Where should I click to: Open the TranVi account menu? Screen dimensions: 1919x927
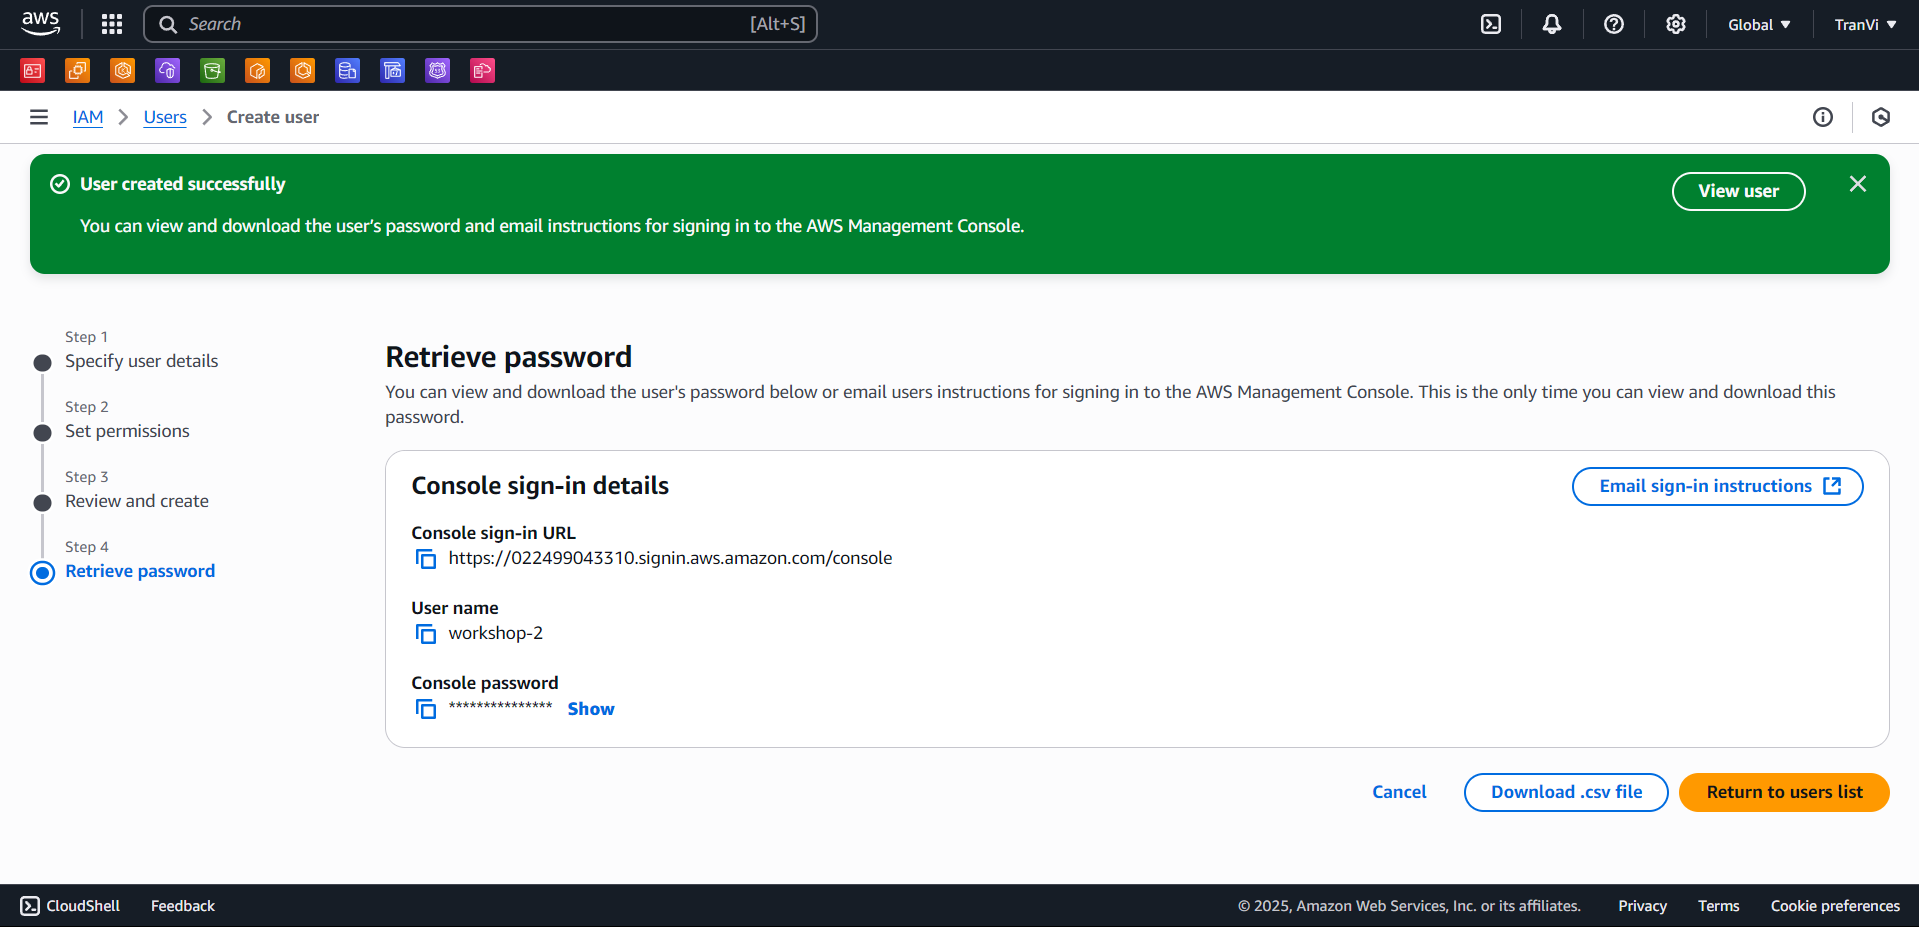(1863, 23)
